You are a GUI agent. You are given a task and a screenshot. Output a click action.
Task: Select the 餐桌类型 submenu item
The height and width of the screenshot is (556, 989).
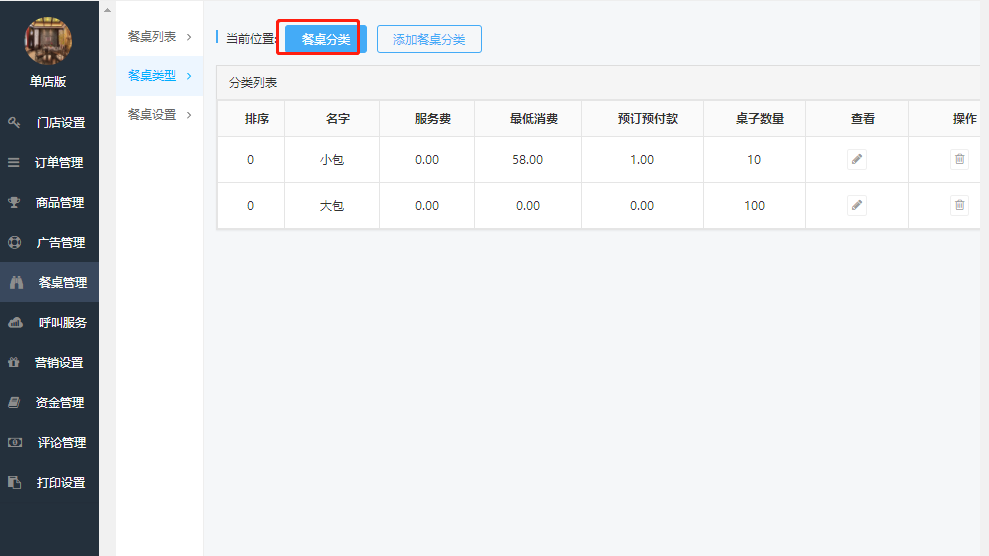[x=160, y=76]
